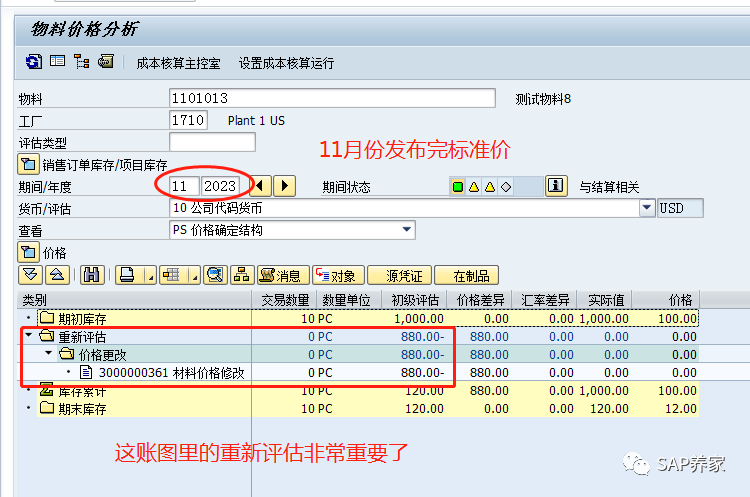The width and height of the screenshot is (750, 497).
Task: Collapse the 重新评估 node arrow
Action: [29, 335]
